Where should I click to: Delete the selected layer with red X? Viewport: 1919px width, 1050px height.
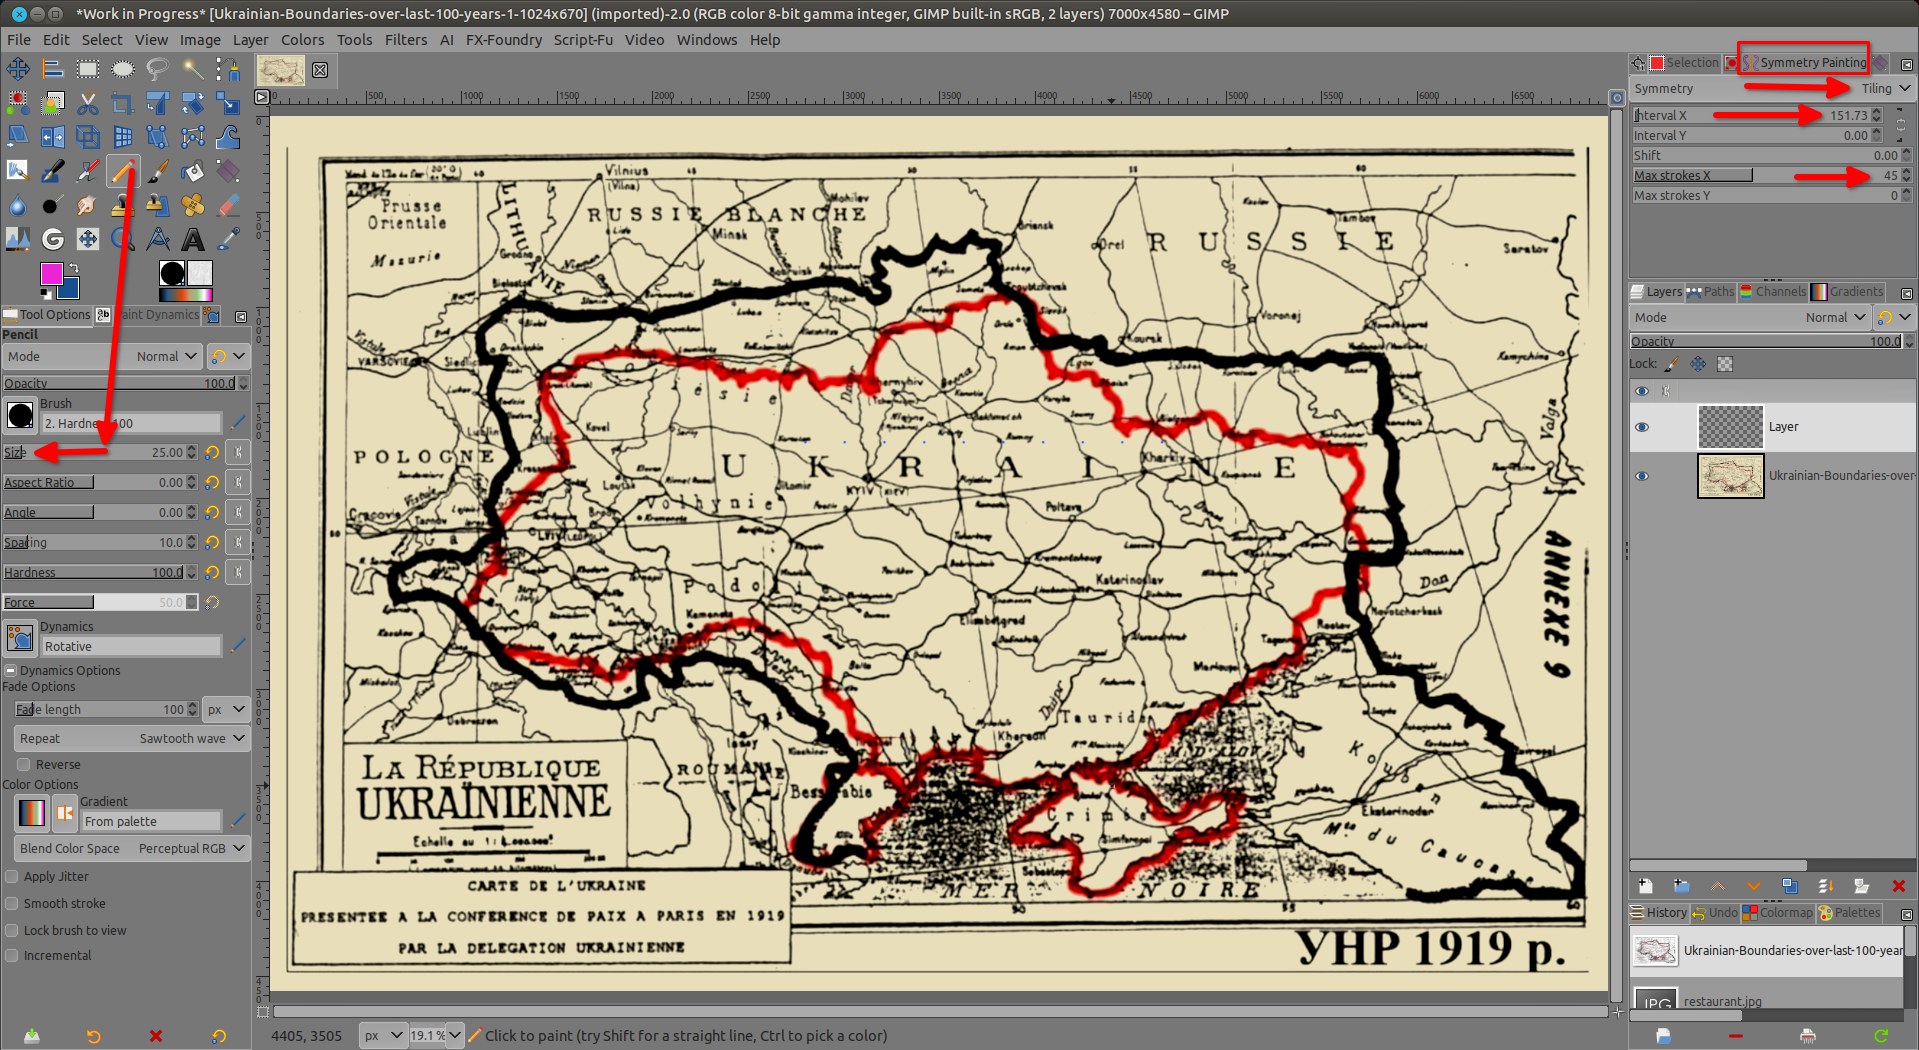pyautogui.click(x=1898, y=886)
